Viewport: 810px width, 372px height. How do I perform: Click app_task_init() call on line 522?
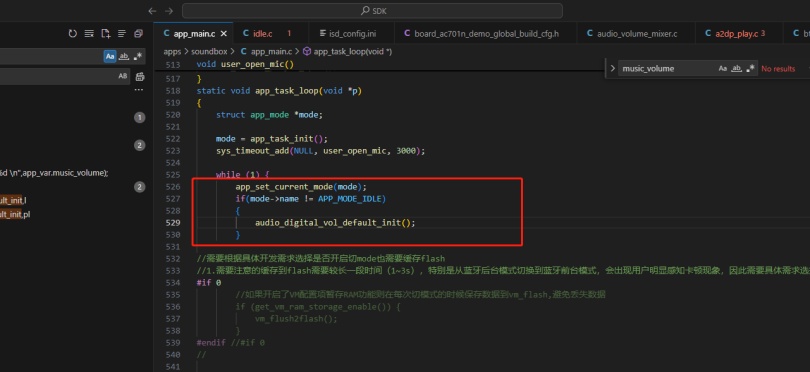[289, 139]
